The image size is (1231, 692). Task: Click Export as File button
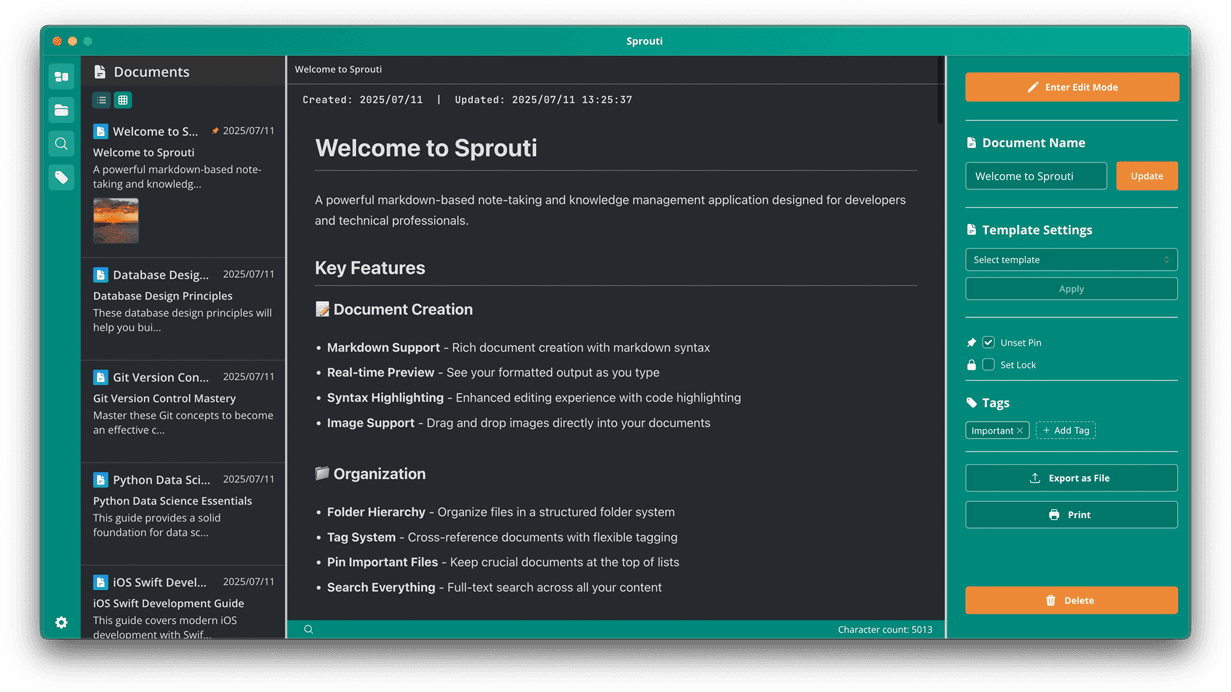(1072, 478)
